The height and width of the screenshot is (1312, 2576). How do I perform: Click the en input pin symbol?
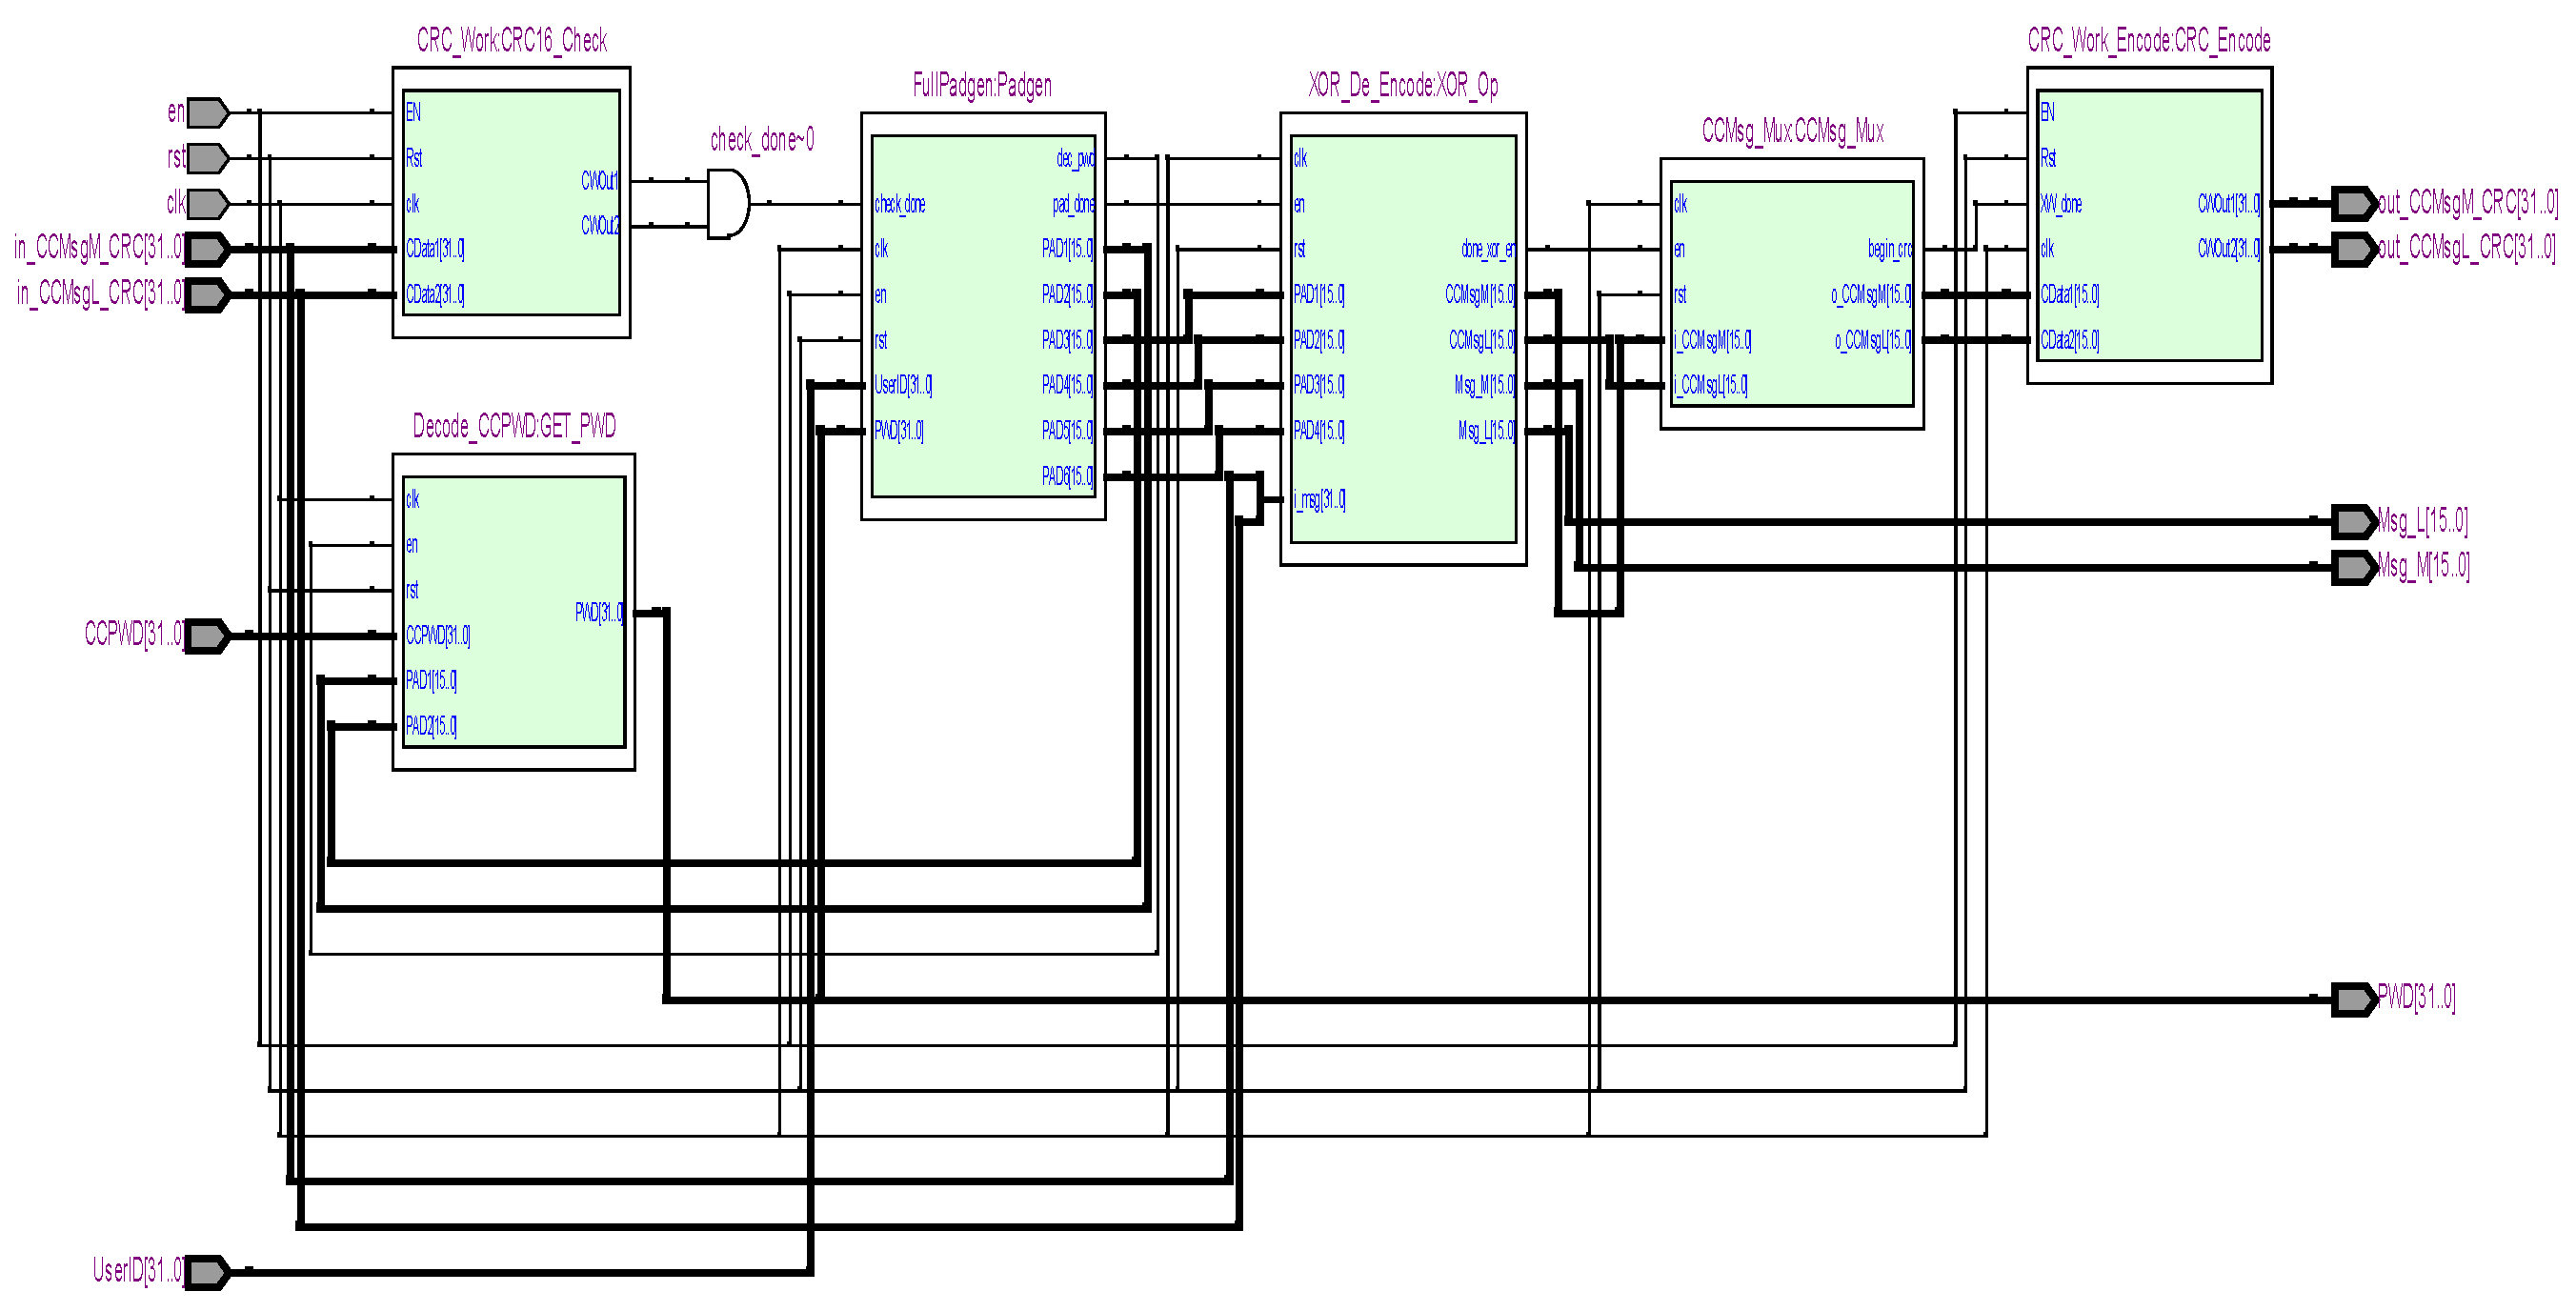coord(207,113)
